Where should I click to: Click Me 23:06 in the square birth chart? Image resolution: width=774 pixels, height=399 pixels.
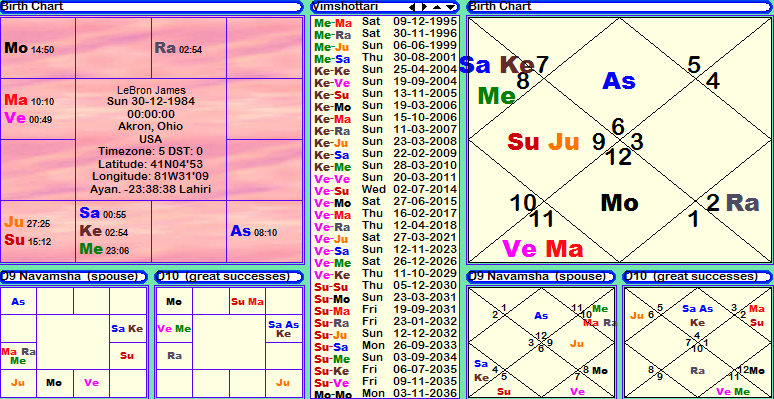(104, 249)
